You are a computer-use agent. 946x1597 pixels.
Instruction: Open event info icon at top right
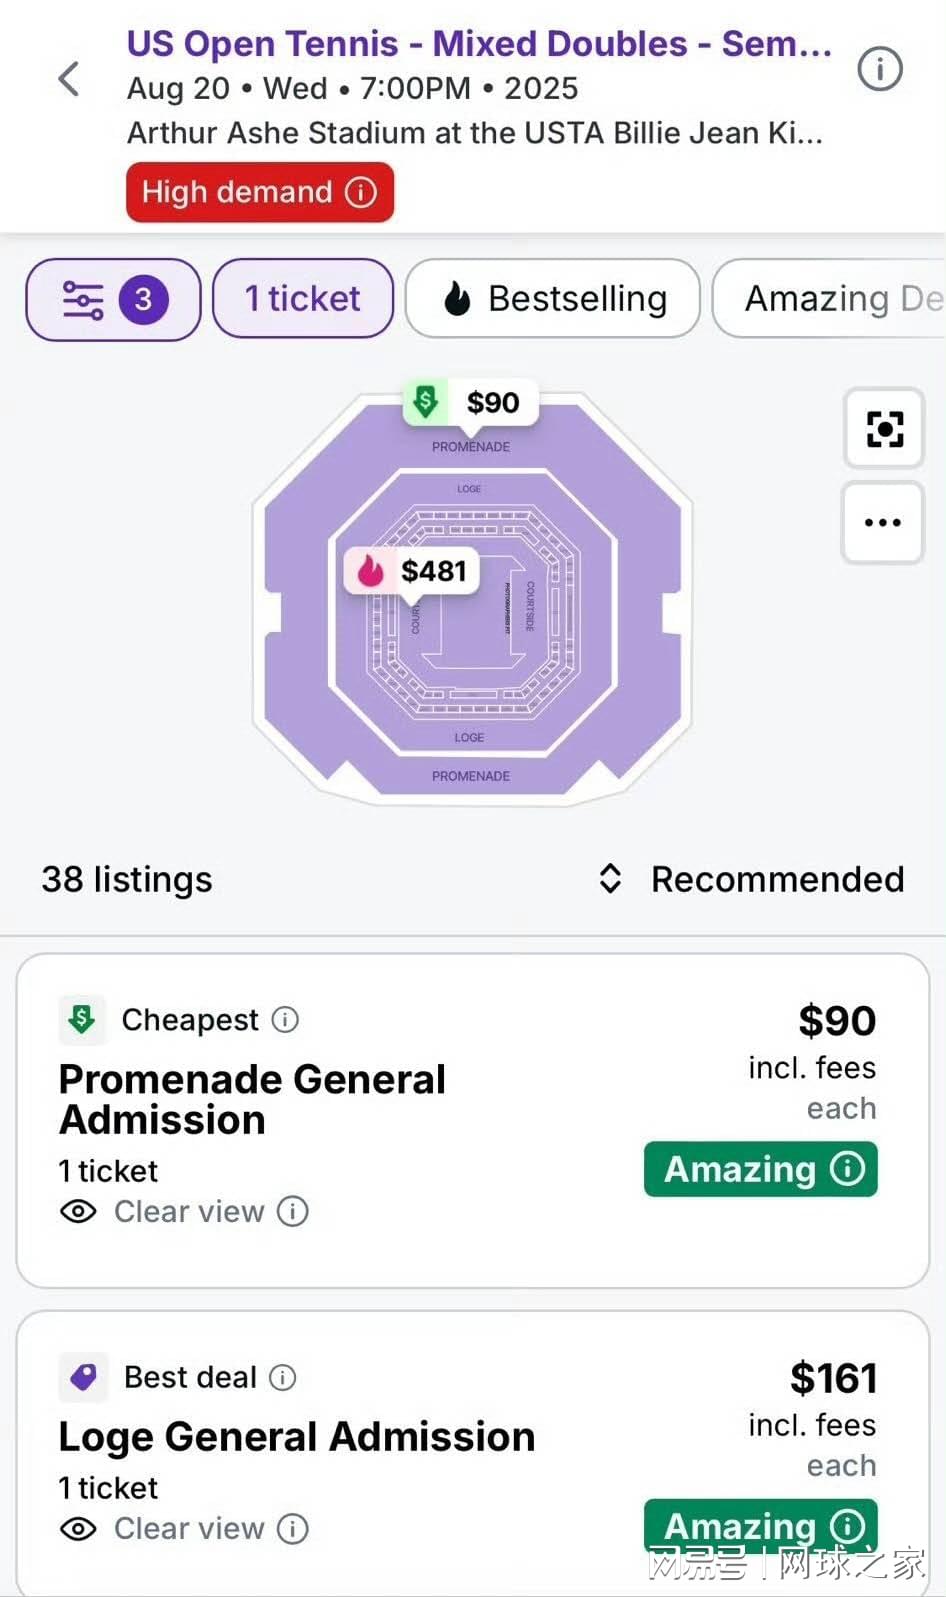(880, 70)
